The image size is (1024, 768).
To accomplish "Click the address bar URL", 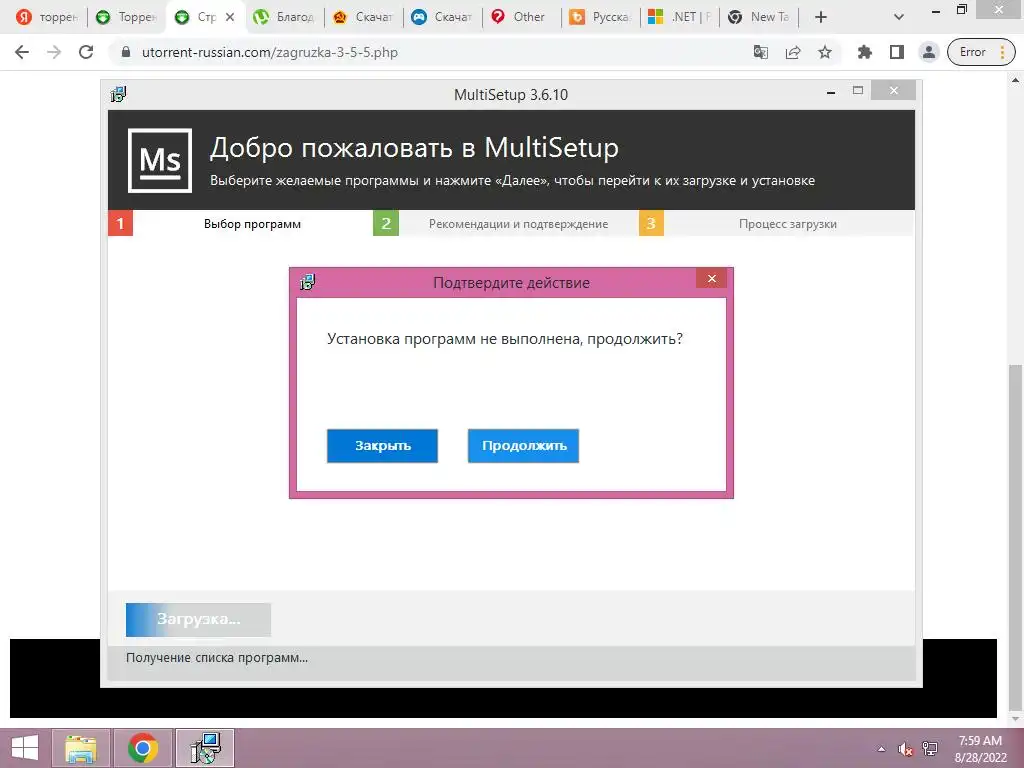I will coord(270,52).
